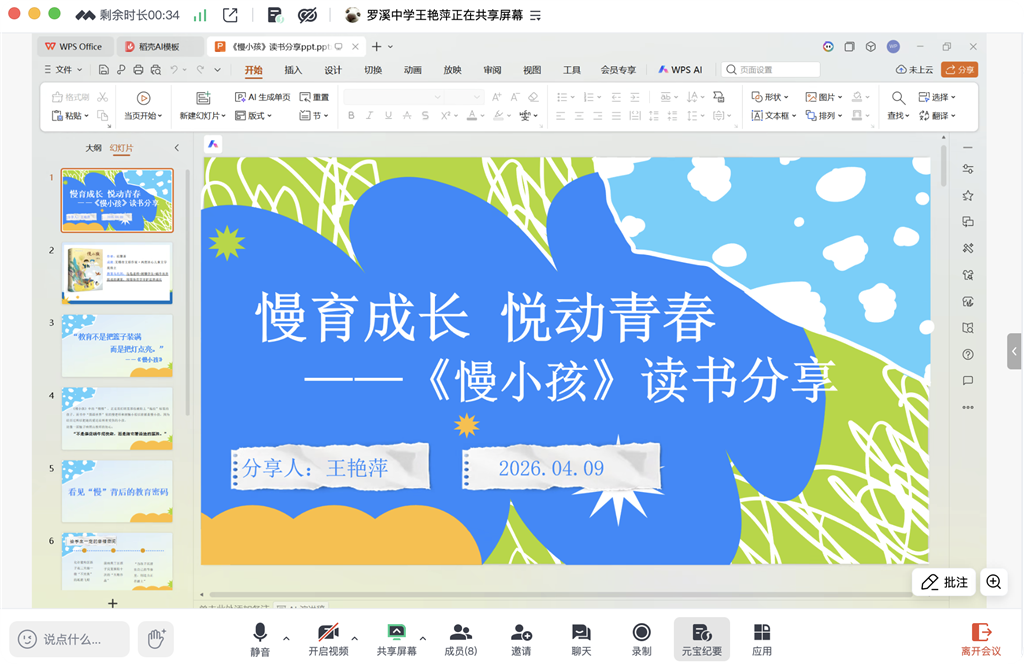The height and width of the screenshot is (664, 1024).
Task: Toggle underline formatting (U)
Action: click(x=389, y=116)
